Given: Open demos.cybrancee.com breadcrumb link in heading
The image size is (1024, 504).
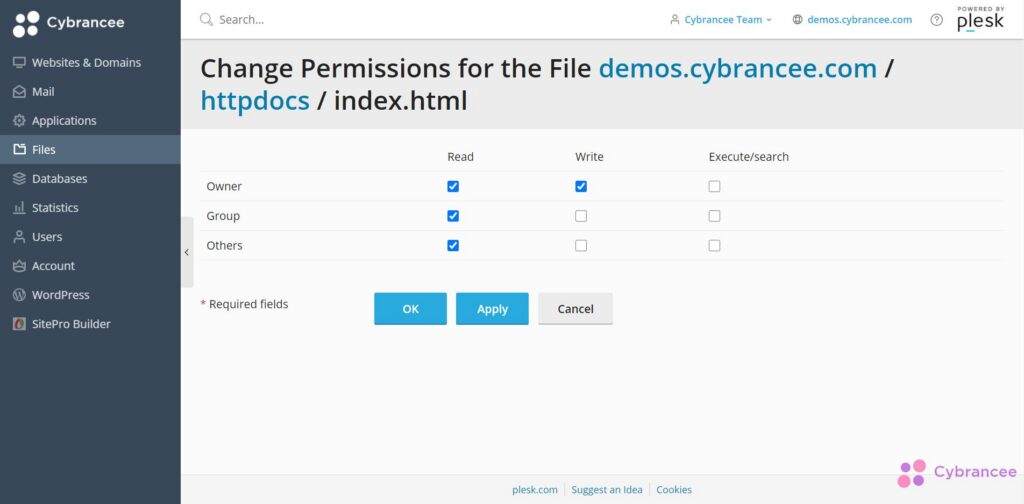Looking at the screenshot, I should 738,69.
